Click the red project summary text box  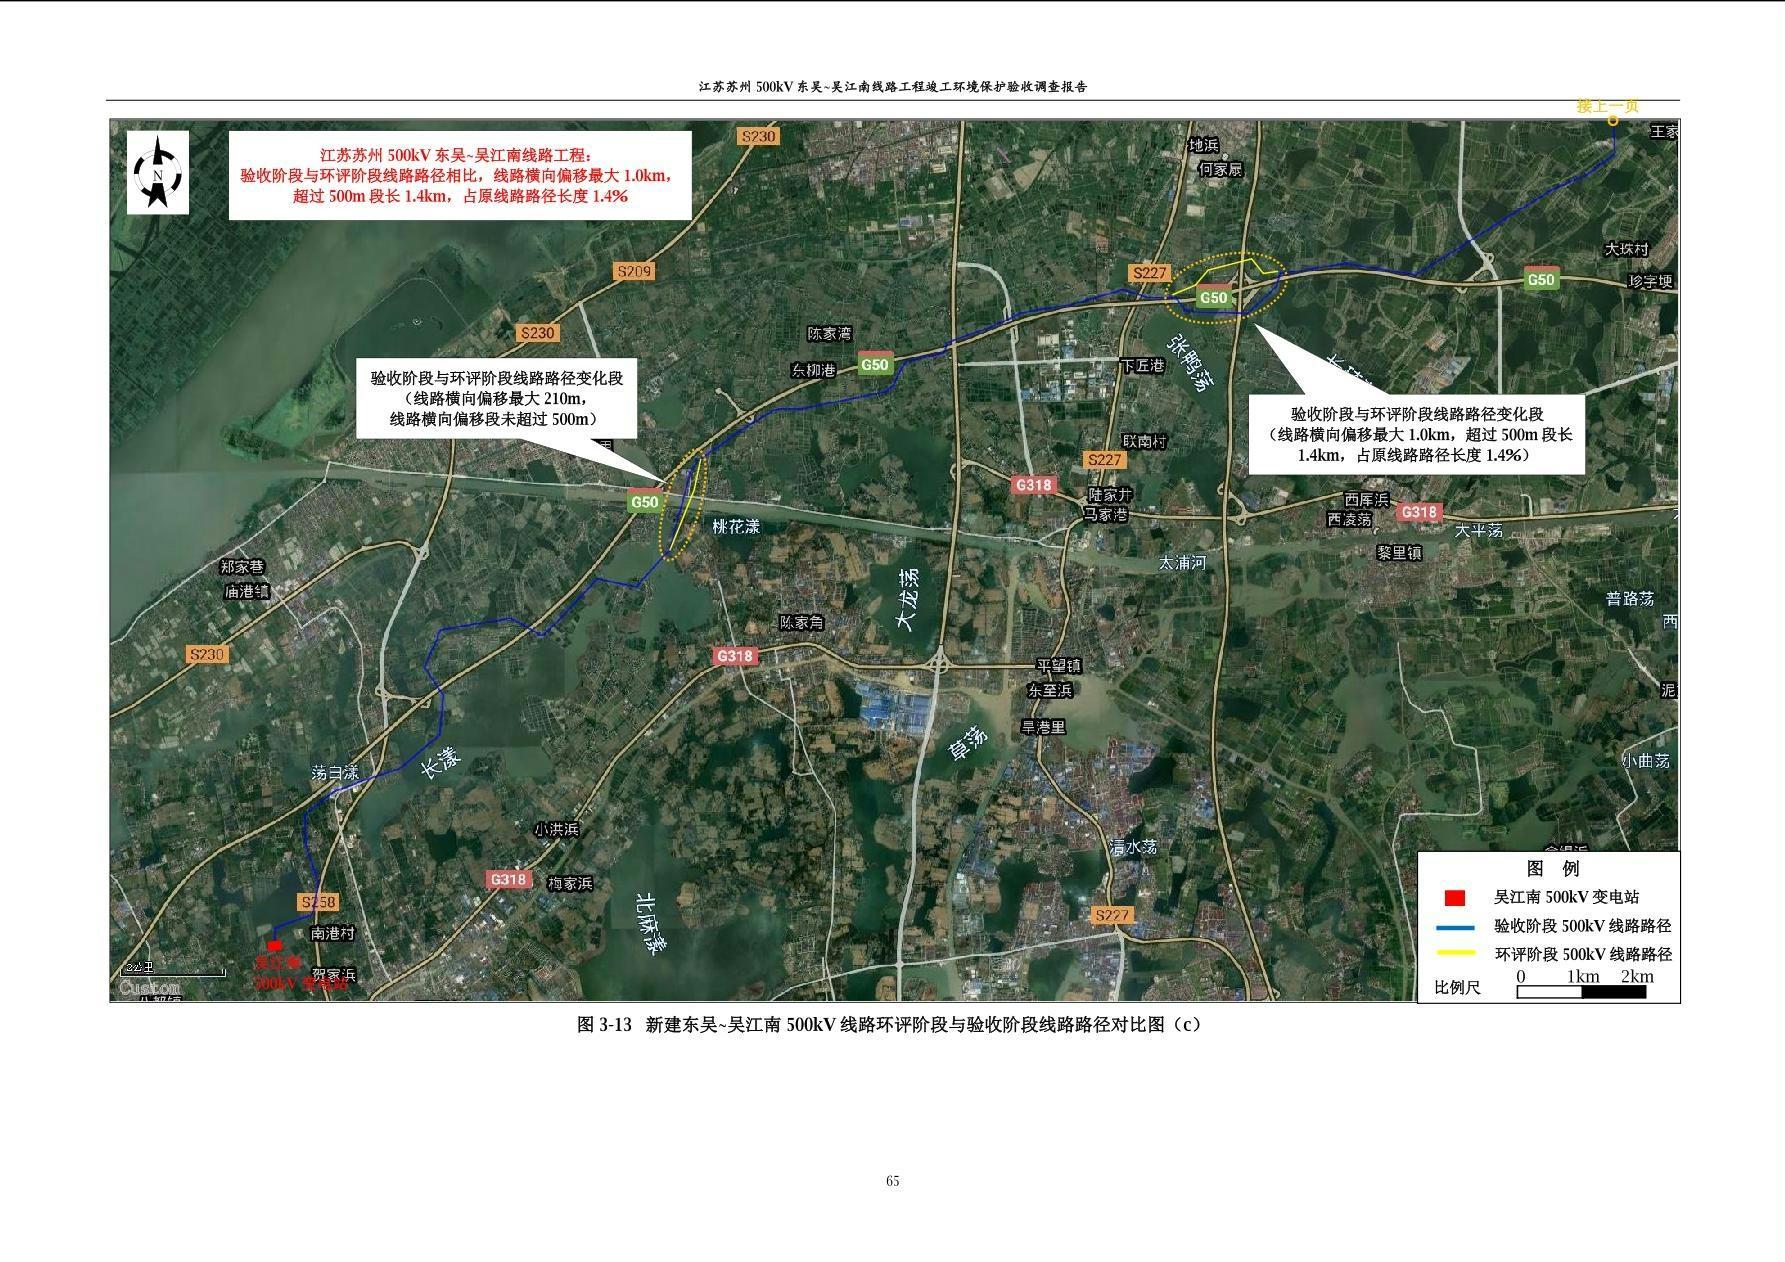tap(460, 175)
